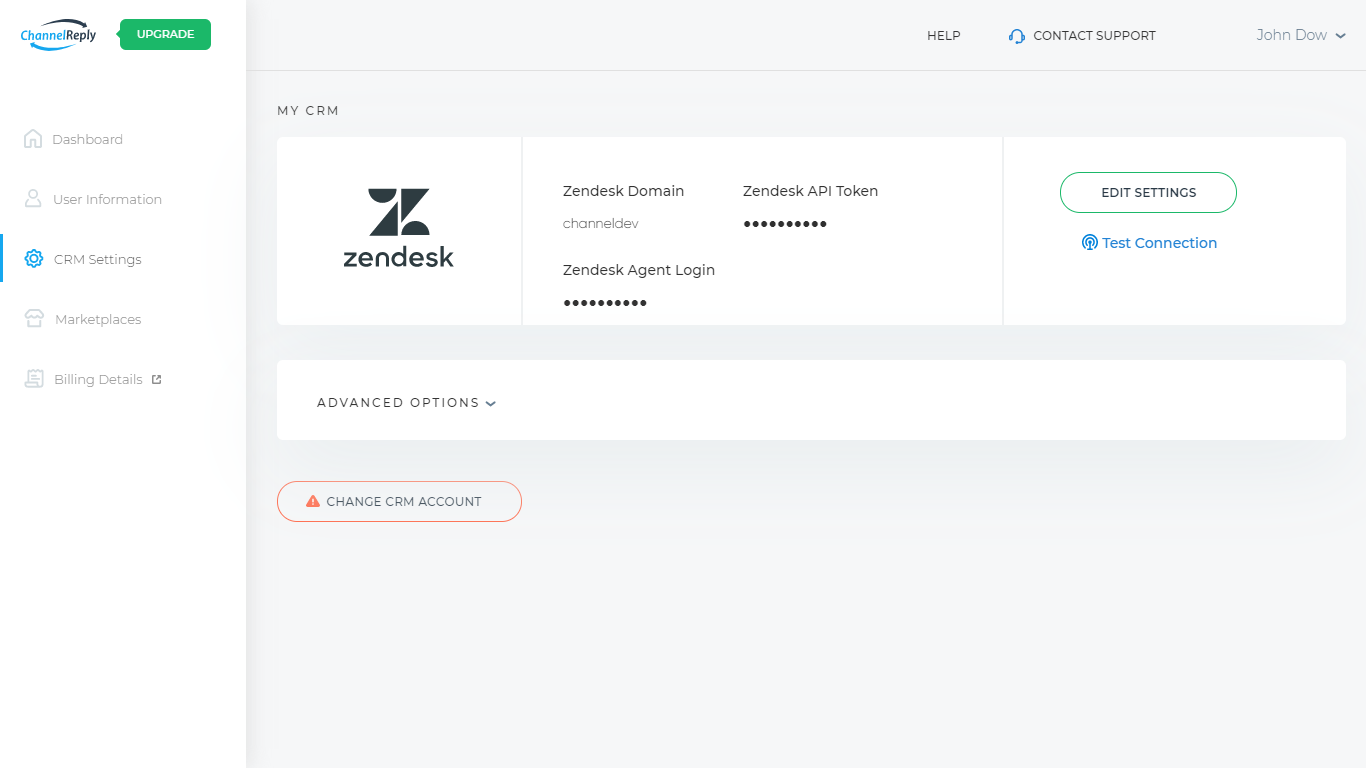The image size is (1366, 768).
Task: Click the Marketplaces store icon
Action: pyautogui.click(x=35, y=319)
